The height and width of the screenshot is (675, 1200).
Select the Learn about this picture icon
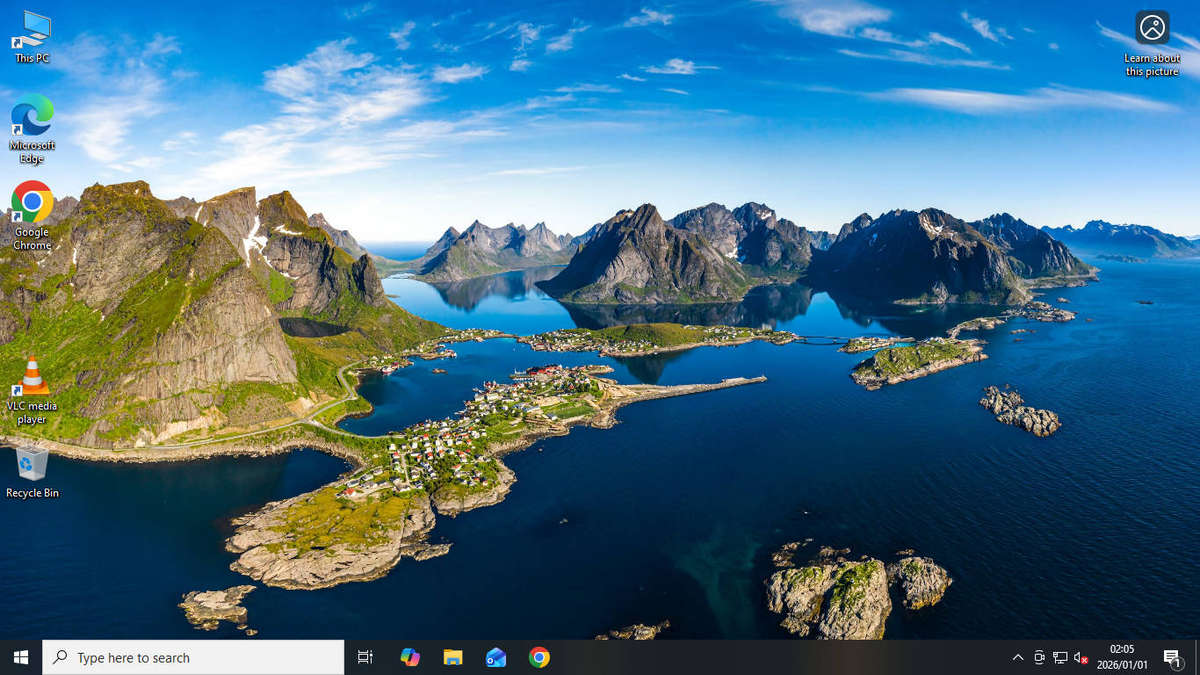(x=1151, y=30)
